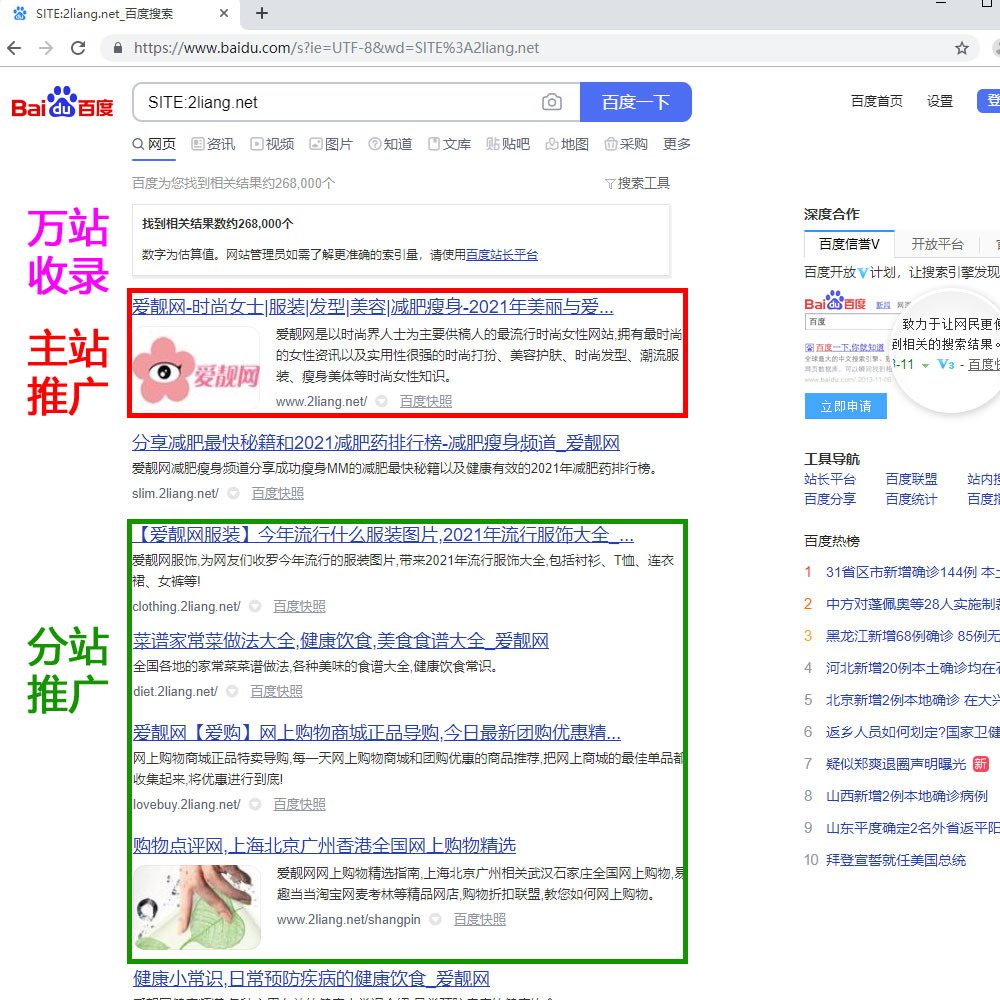1000x1000 pixels.
Task: Open 百度快照 for www.2liang.net/ result
Action: point(426,401)
